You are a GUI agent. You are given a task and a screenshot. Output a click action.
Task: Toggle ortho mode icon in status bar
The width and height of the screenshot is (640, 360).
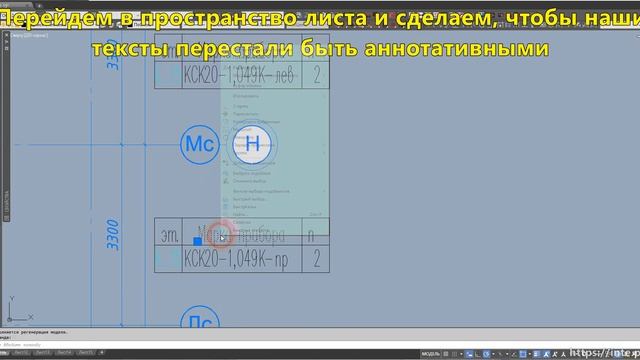(x=478, y=354)
